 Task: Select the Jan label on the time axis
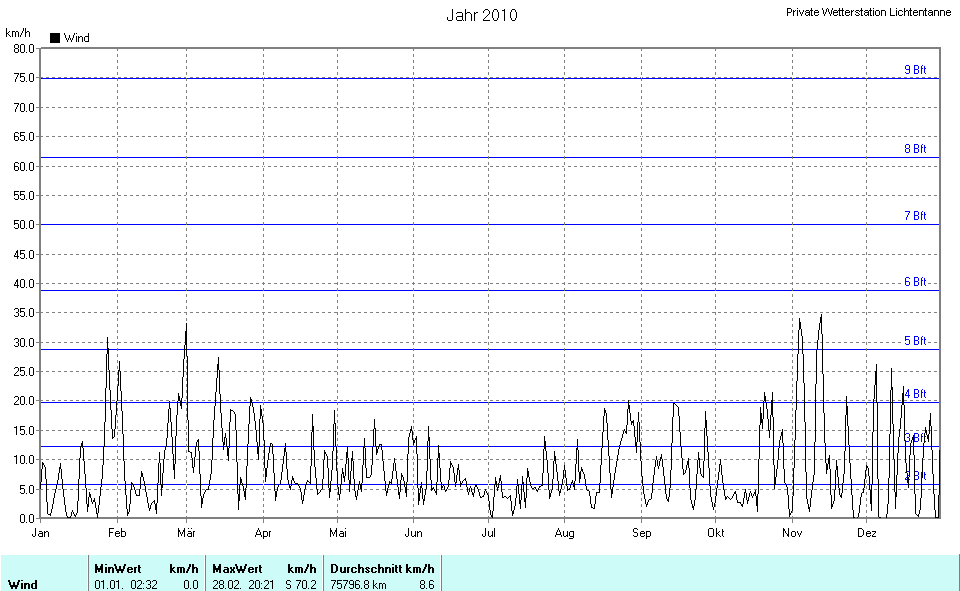(x=41, y=533)
